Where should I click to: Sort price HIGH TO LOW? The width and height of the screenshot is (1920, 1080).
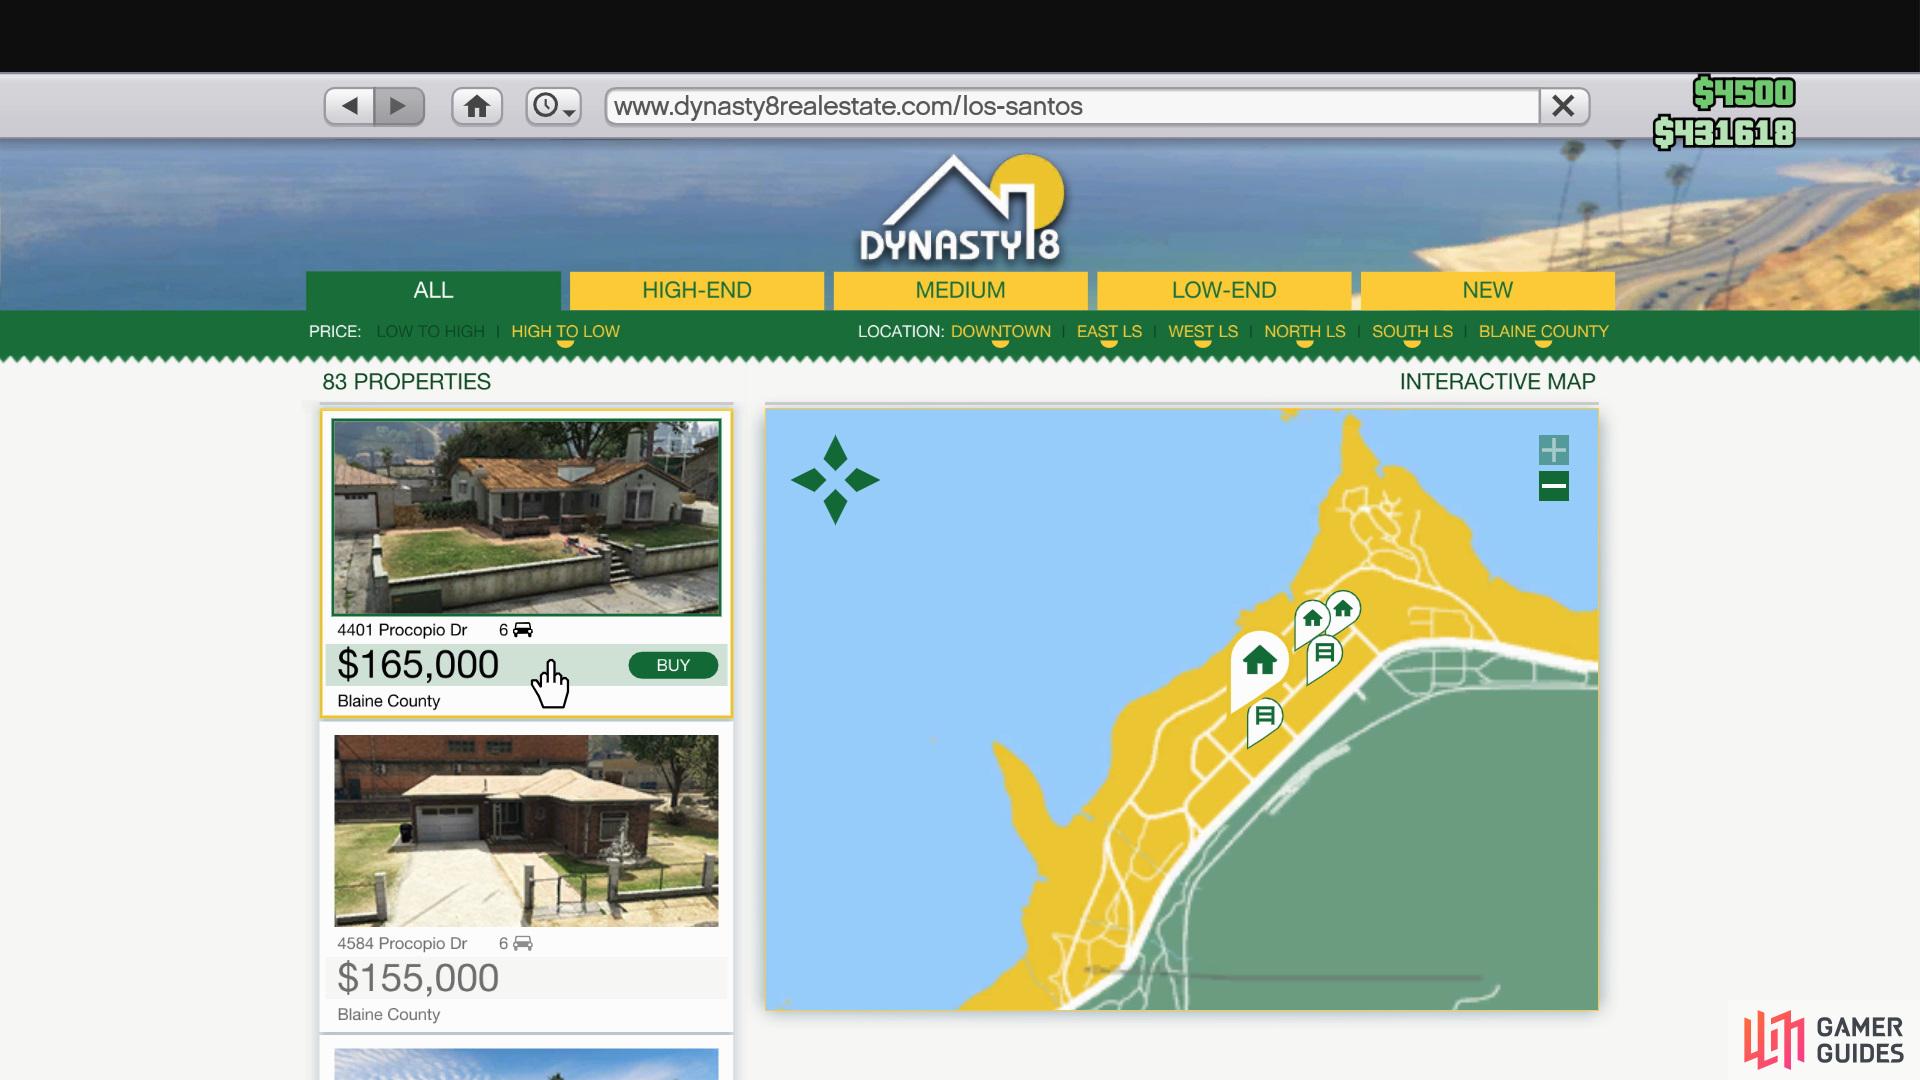point(565,331)
